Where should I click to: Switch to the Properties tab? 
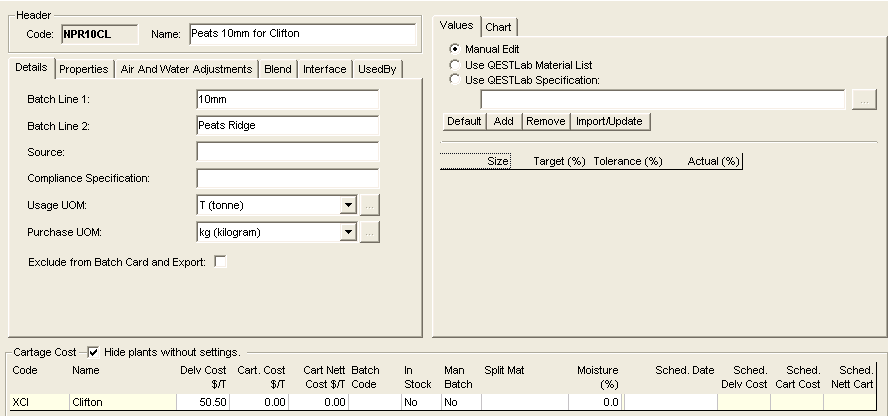[83, 69]
